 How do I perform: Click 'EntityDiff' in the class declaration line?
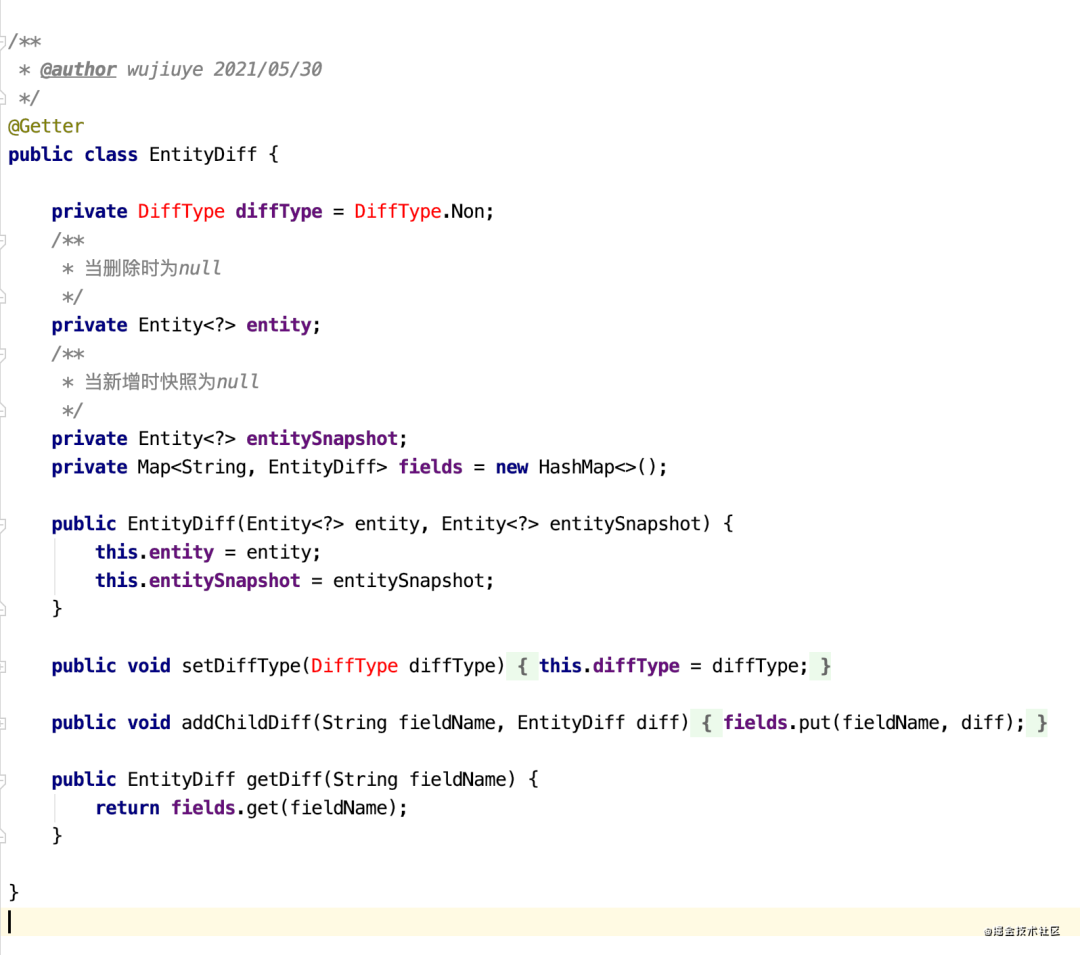tap(202, 154)
